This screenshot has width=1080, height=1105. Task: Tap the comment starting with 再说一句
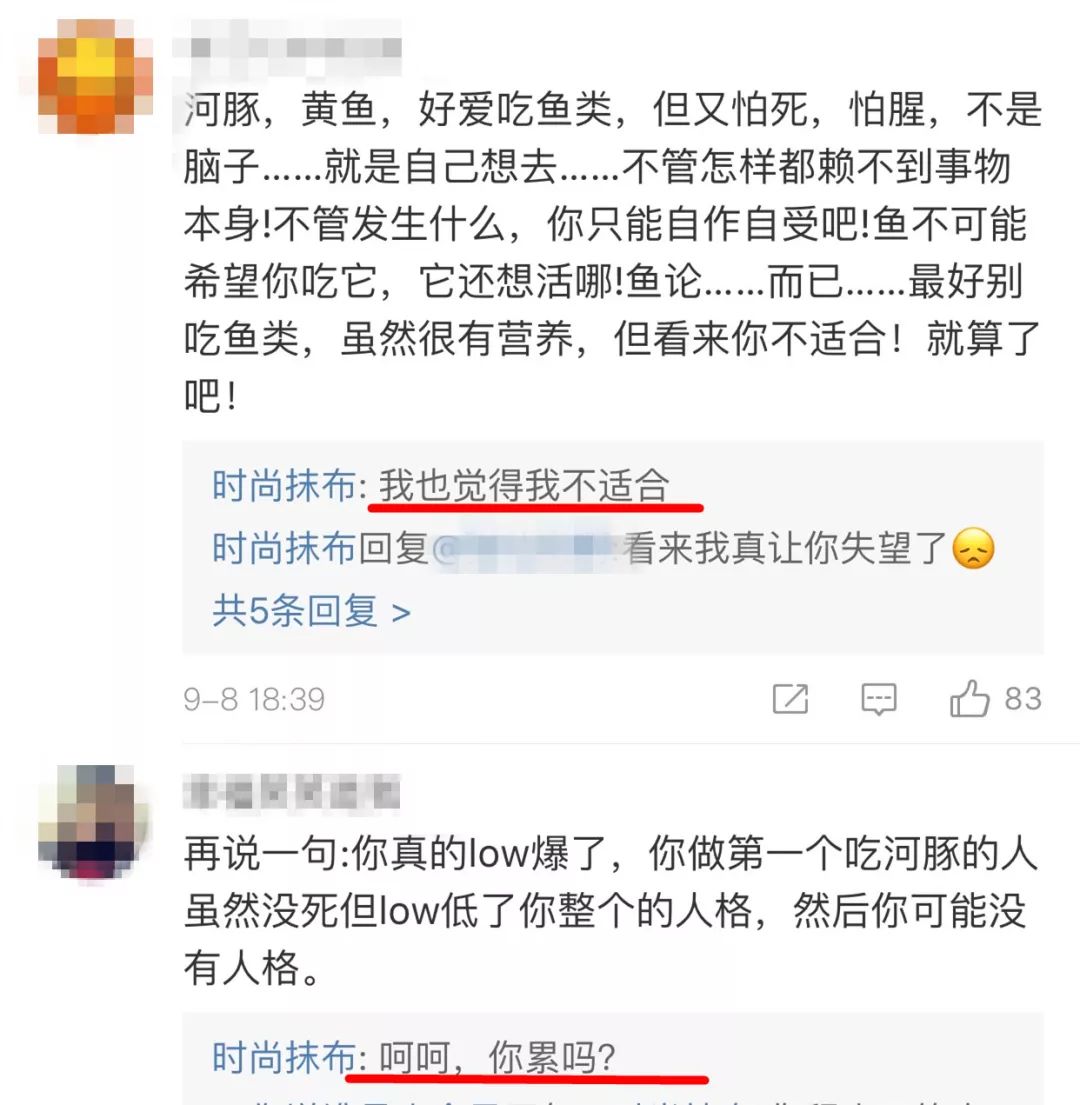(610, 910)
